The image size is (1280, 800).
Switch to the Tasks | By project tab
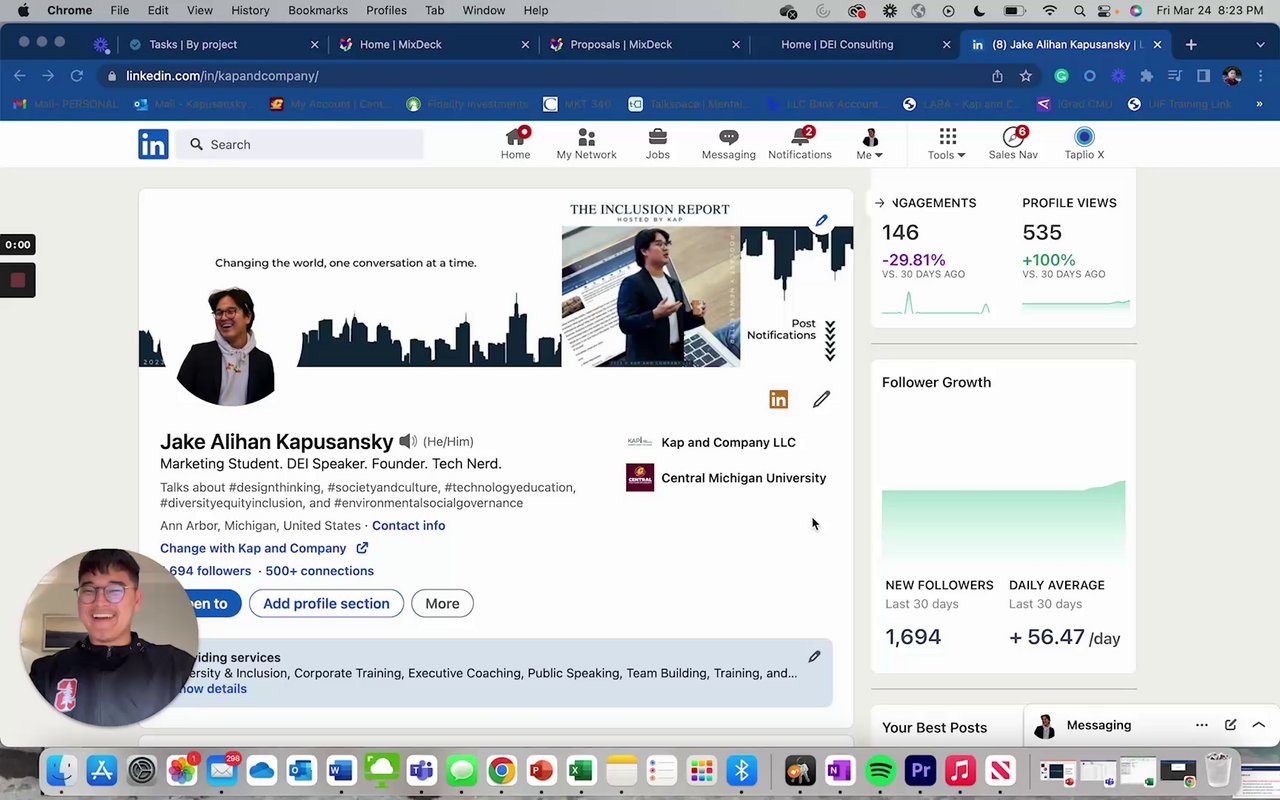click(222, 45)
